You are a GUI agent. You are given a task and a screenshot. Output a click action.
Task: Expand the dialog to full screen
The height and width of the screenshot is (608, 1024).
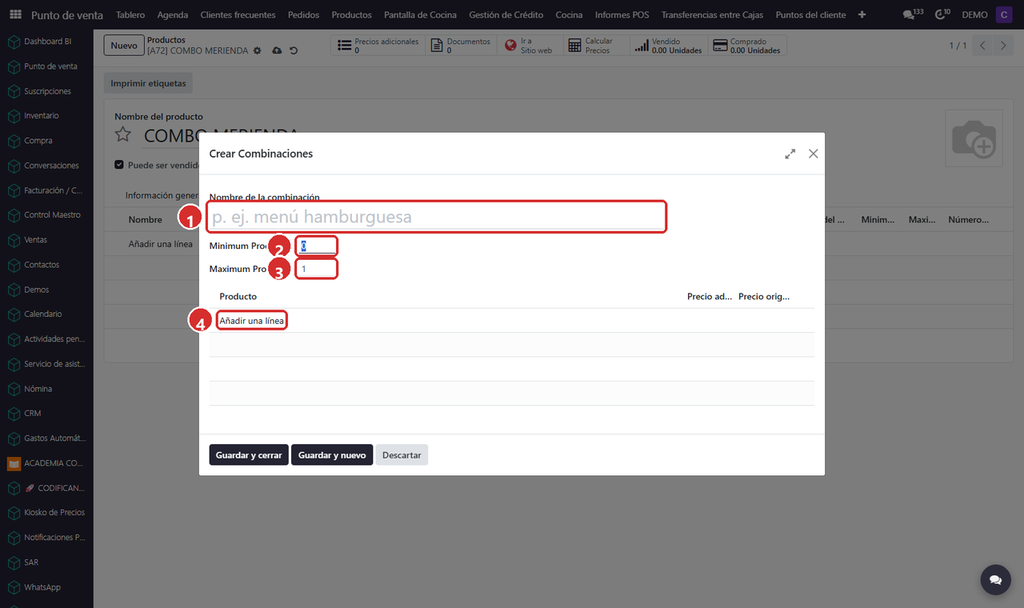[x=790, y=154]
